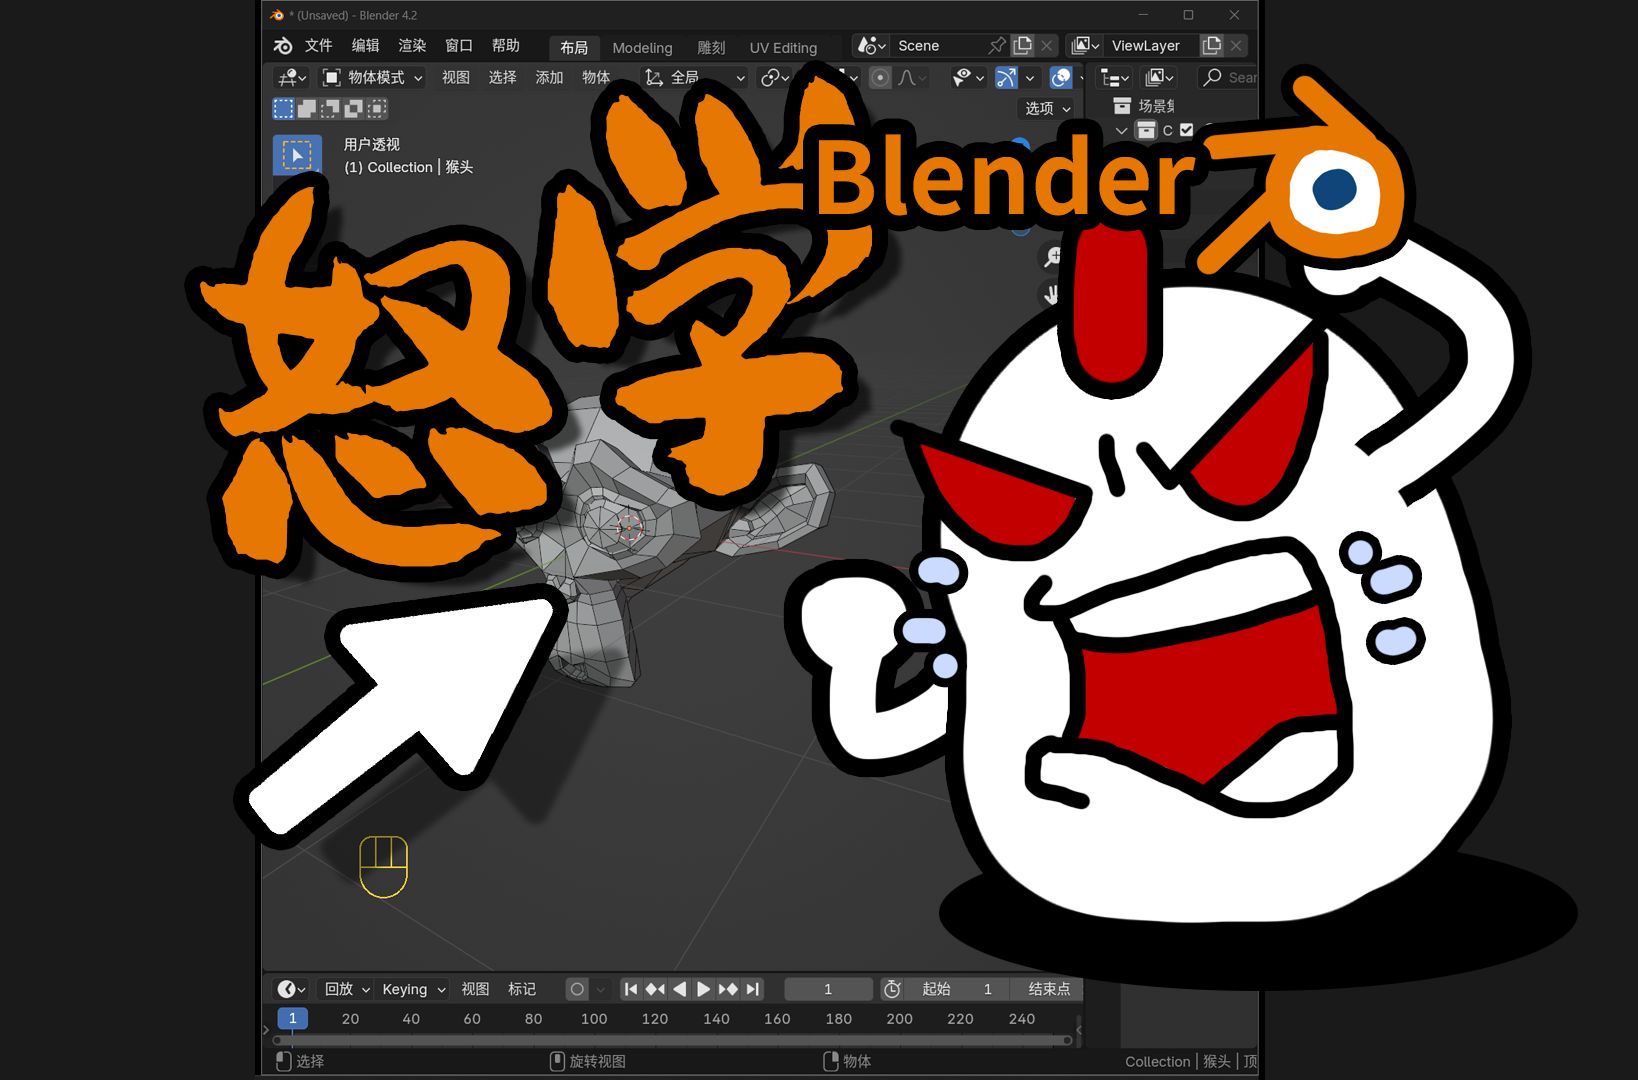Click the ViewLayer name field
Viewport: 1638px width, 1080px height.
click(x=1151, y=46)
